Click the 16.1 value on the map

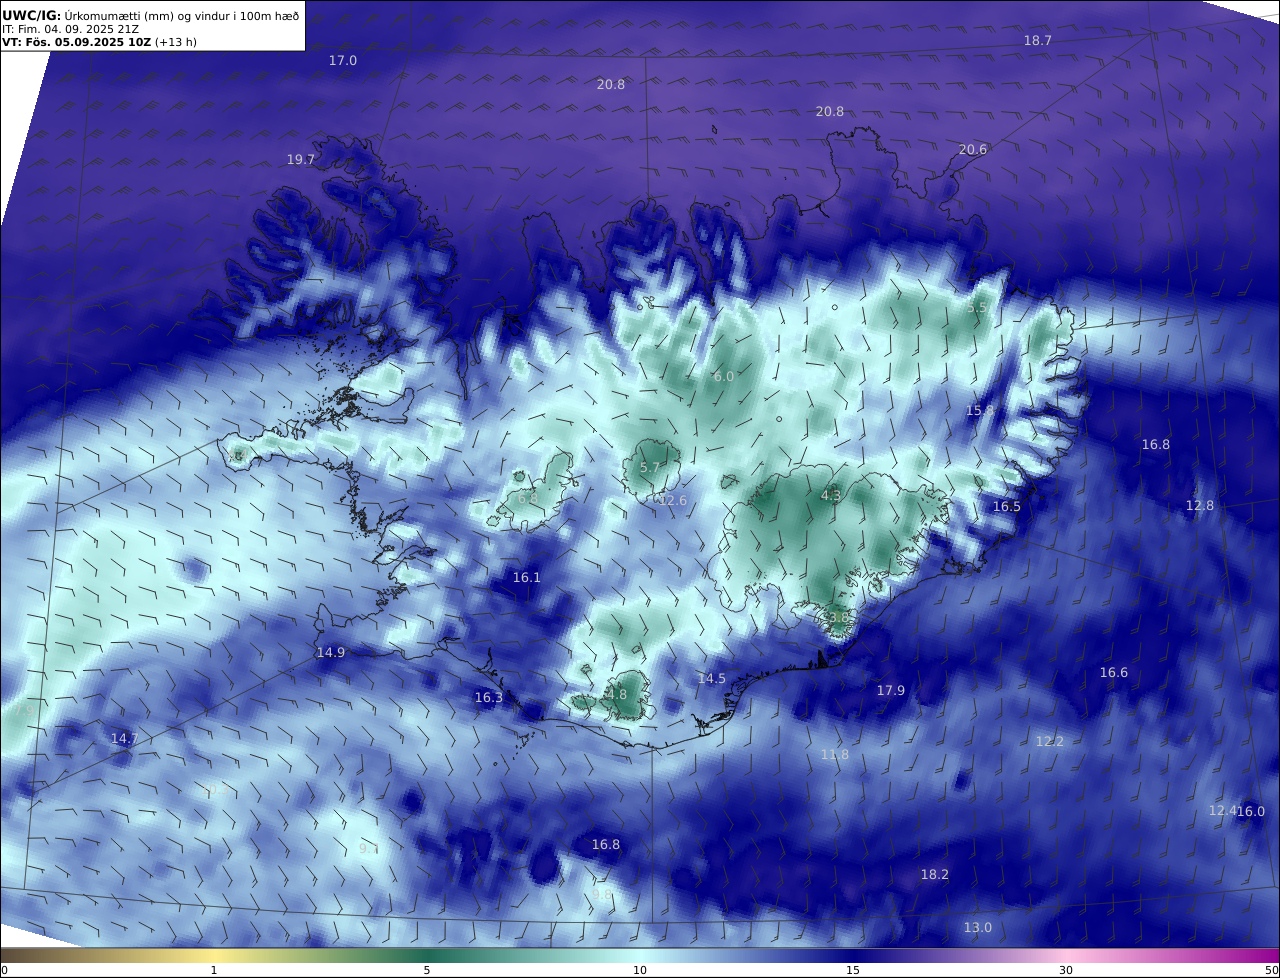click(527, 578)
